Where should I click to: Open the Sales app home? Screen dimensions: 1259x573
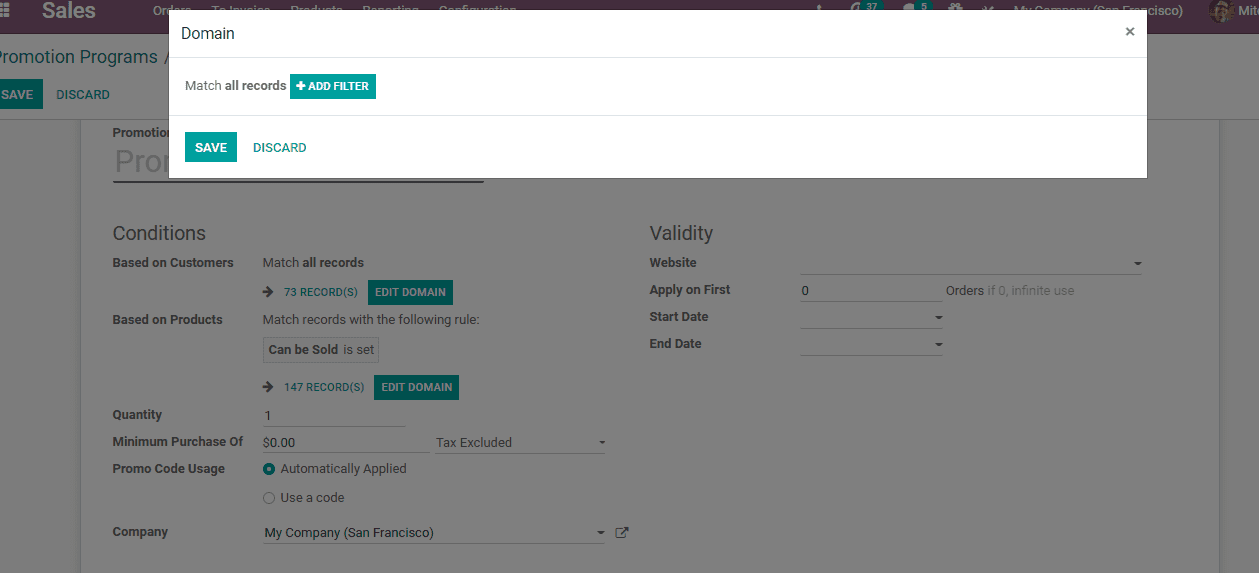[69, 11]
